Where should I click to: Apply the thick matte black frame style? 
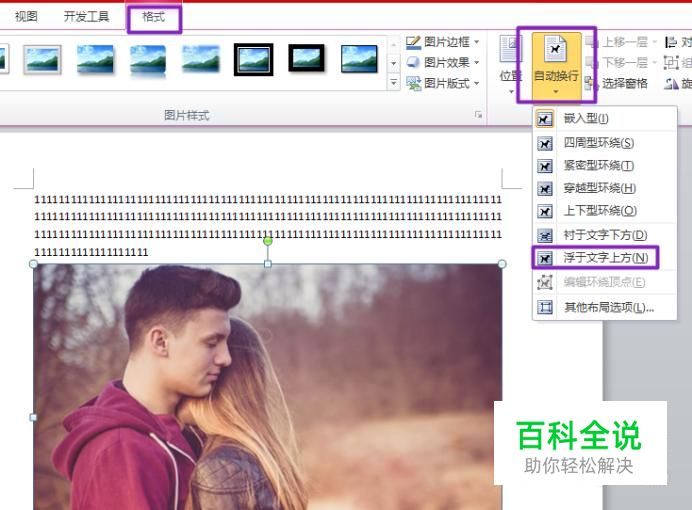[x=306, y=58]
